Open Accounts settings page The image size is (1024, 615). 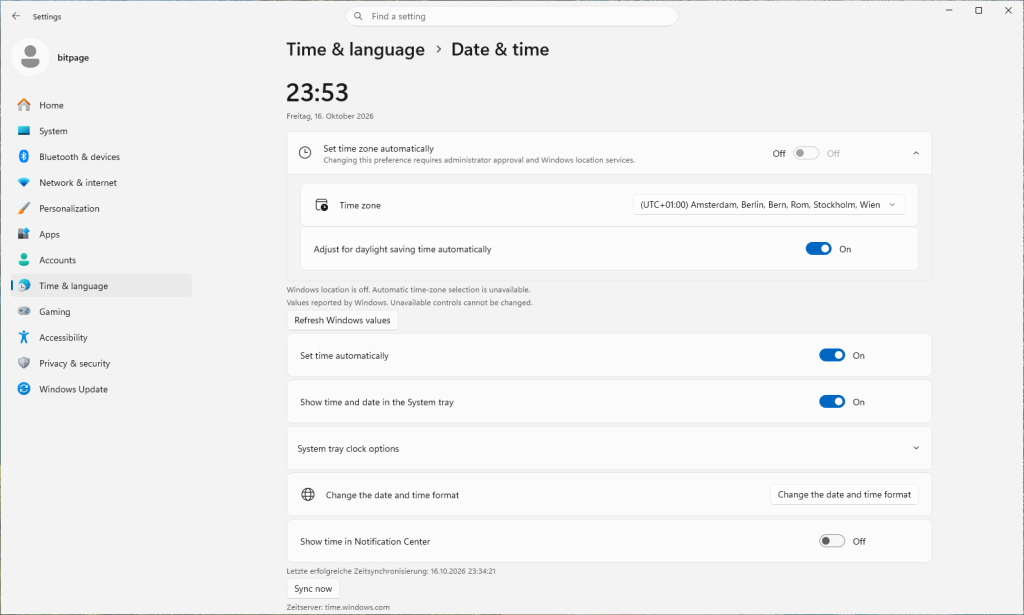pos(101,260)
